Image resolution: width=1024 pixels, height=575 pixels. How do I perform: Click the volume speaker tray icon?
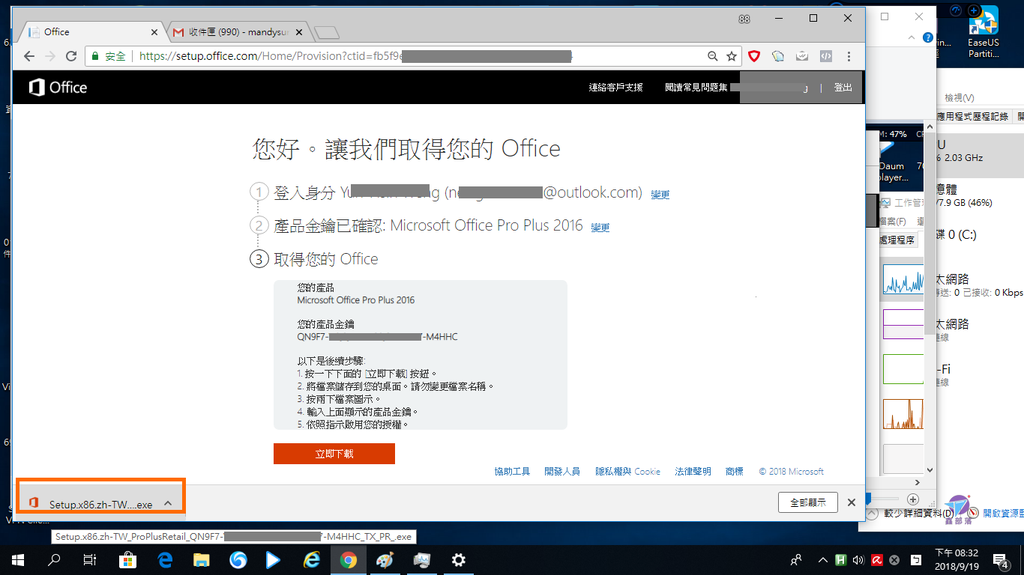coord(858,560)
